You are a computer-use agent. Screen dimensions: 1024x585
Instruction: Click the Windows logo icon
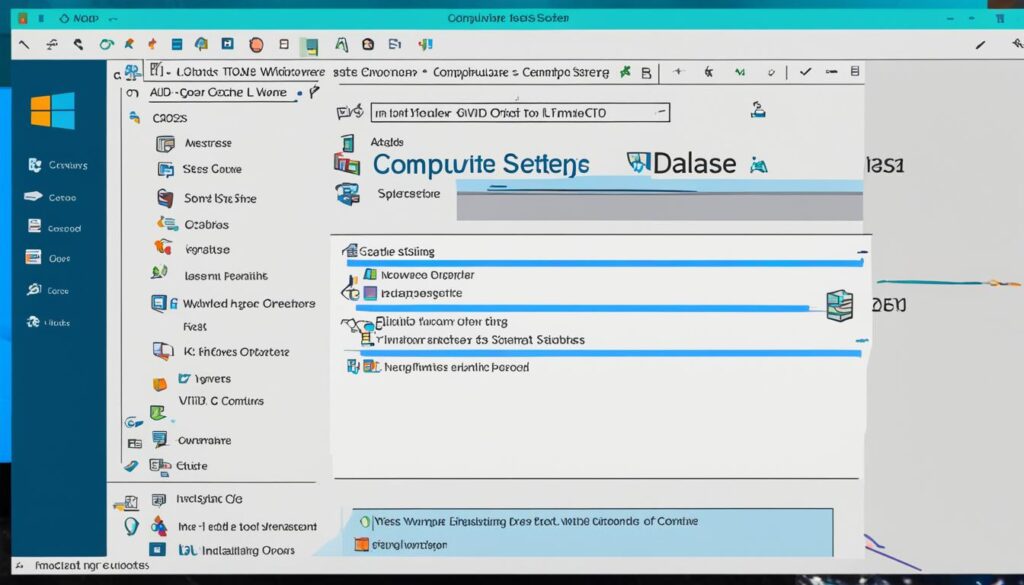(x=52, y=109)
